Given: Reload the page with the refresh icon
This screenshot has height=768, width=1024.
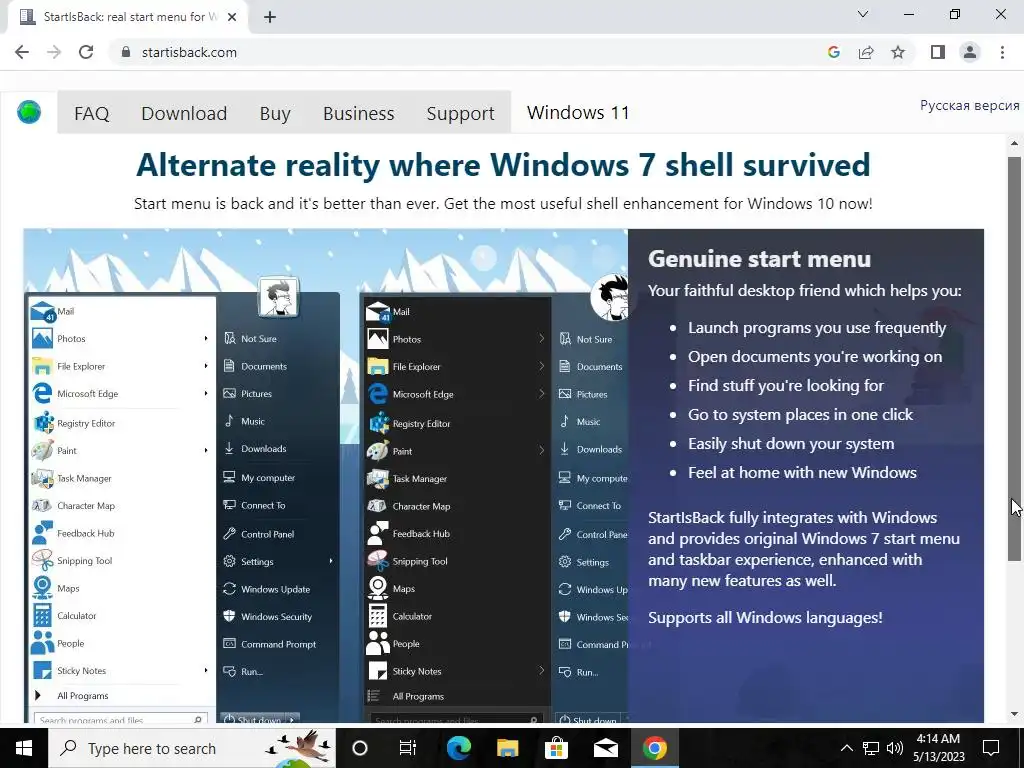Looking at the screenshot, I should (x=86, y=52).
